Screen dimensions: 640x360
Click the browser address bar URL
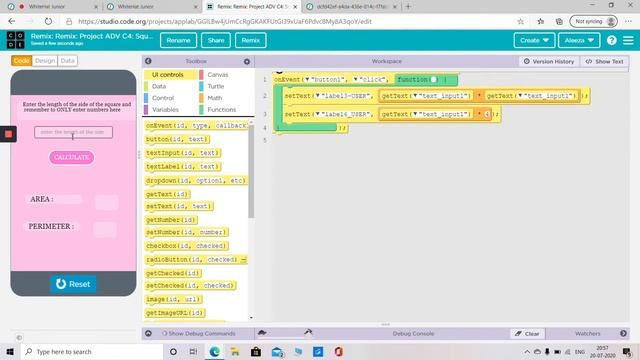pos(224,21)
